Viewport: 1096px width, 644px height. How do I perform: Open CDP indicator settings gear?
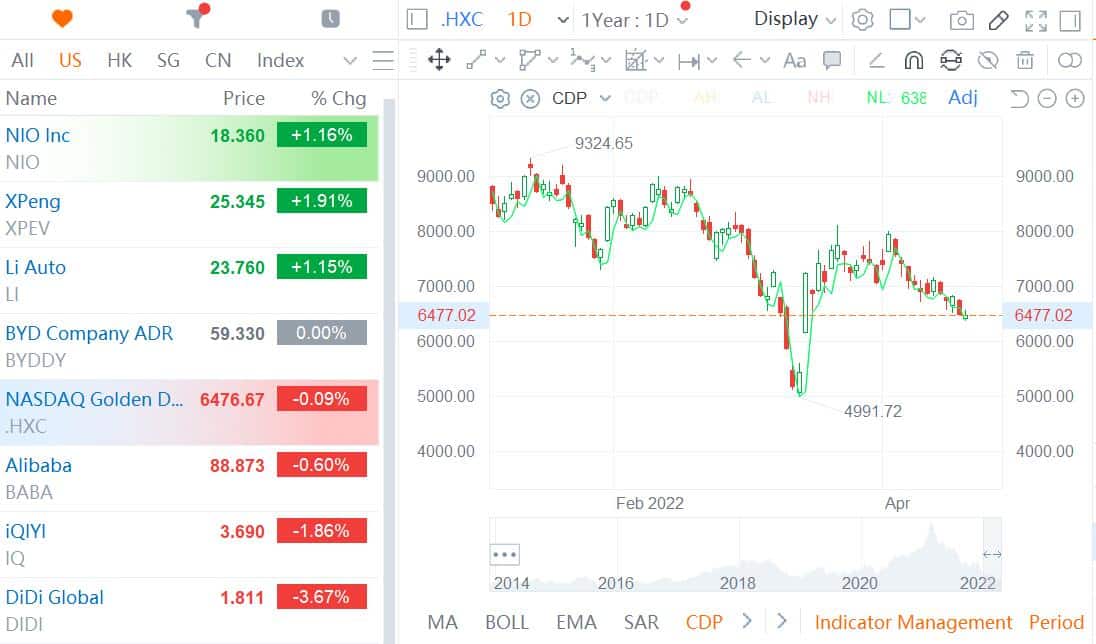click(x=500, y=98)
